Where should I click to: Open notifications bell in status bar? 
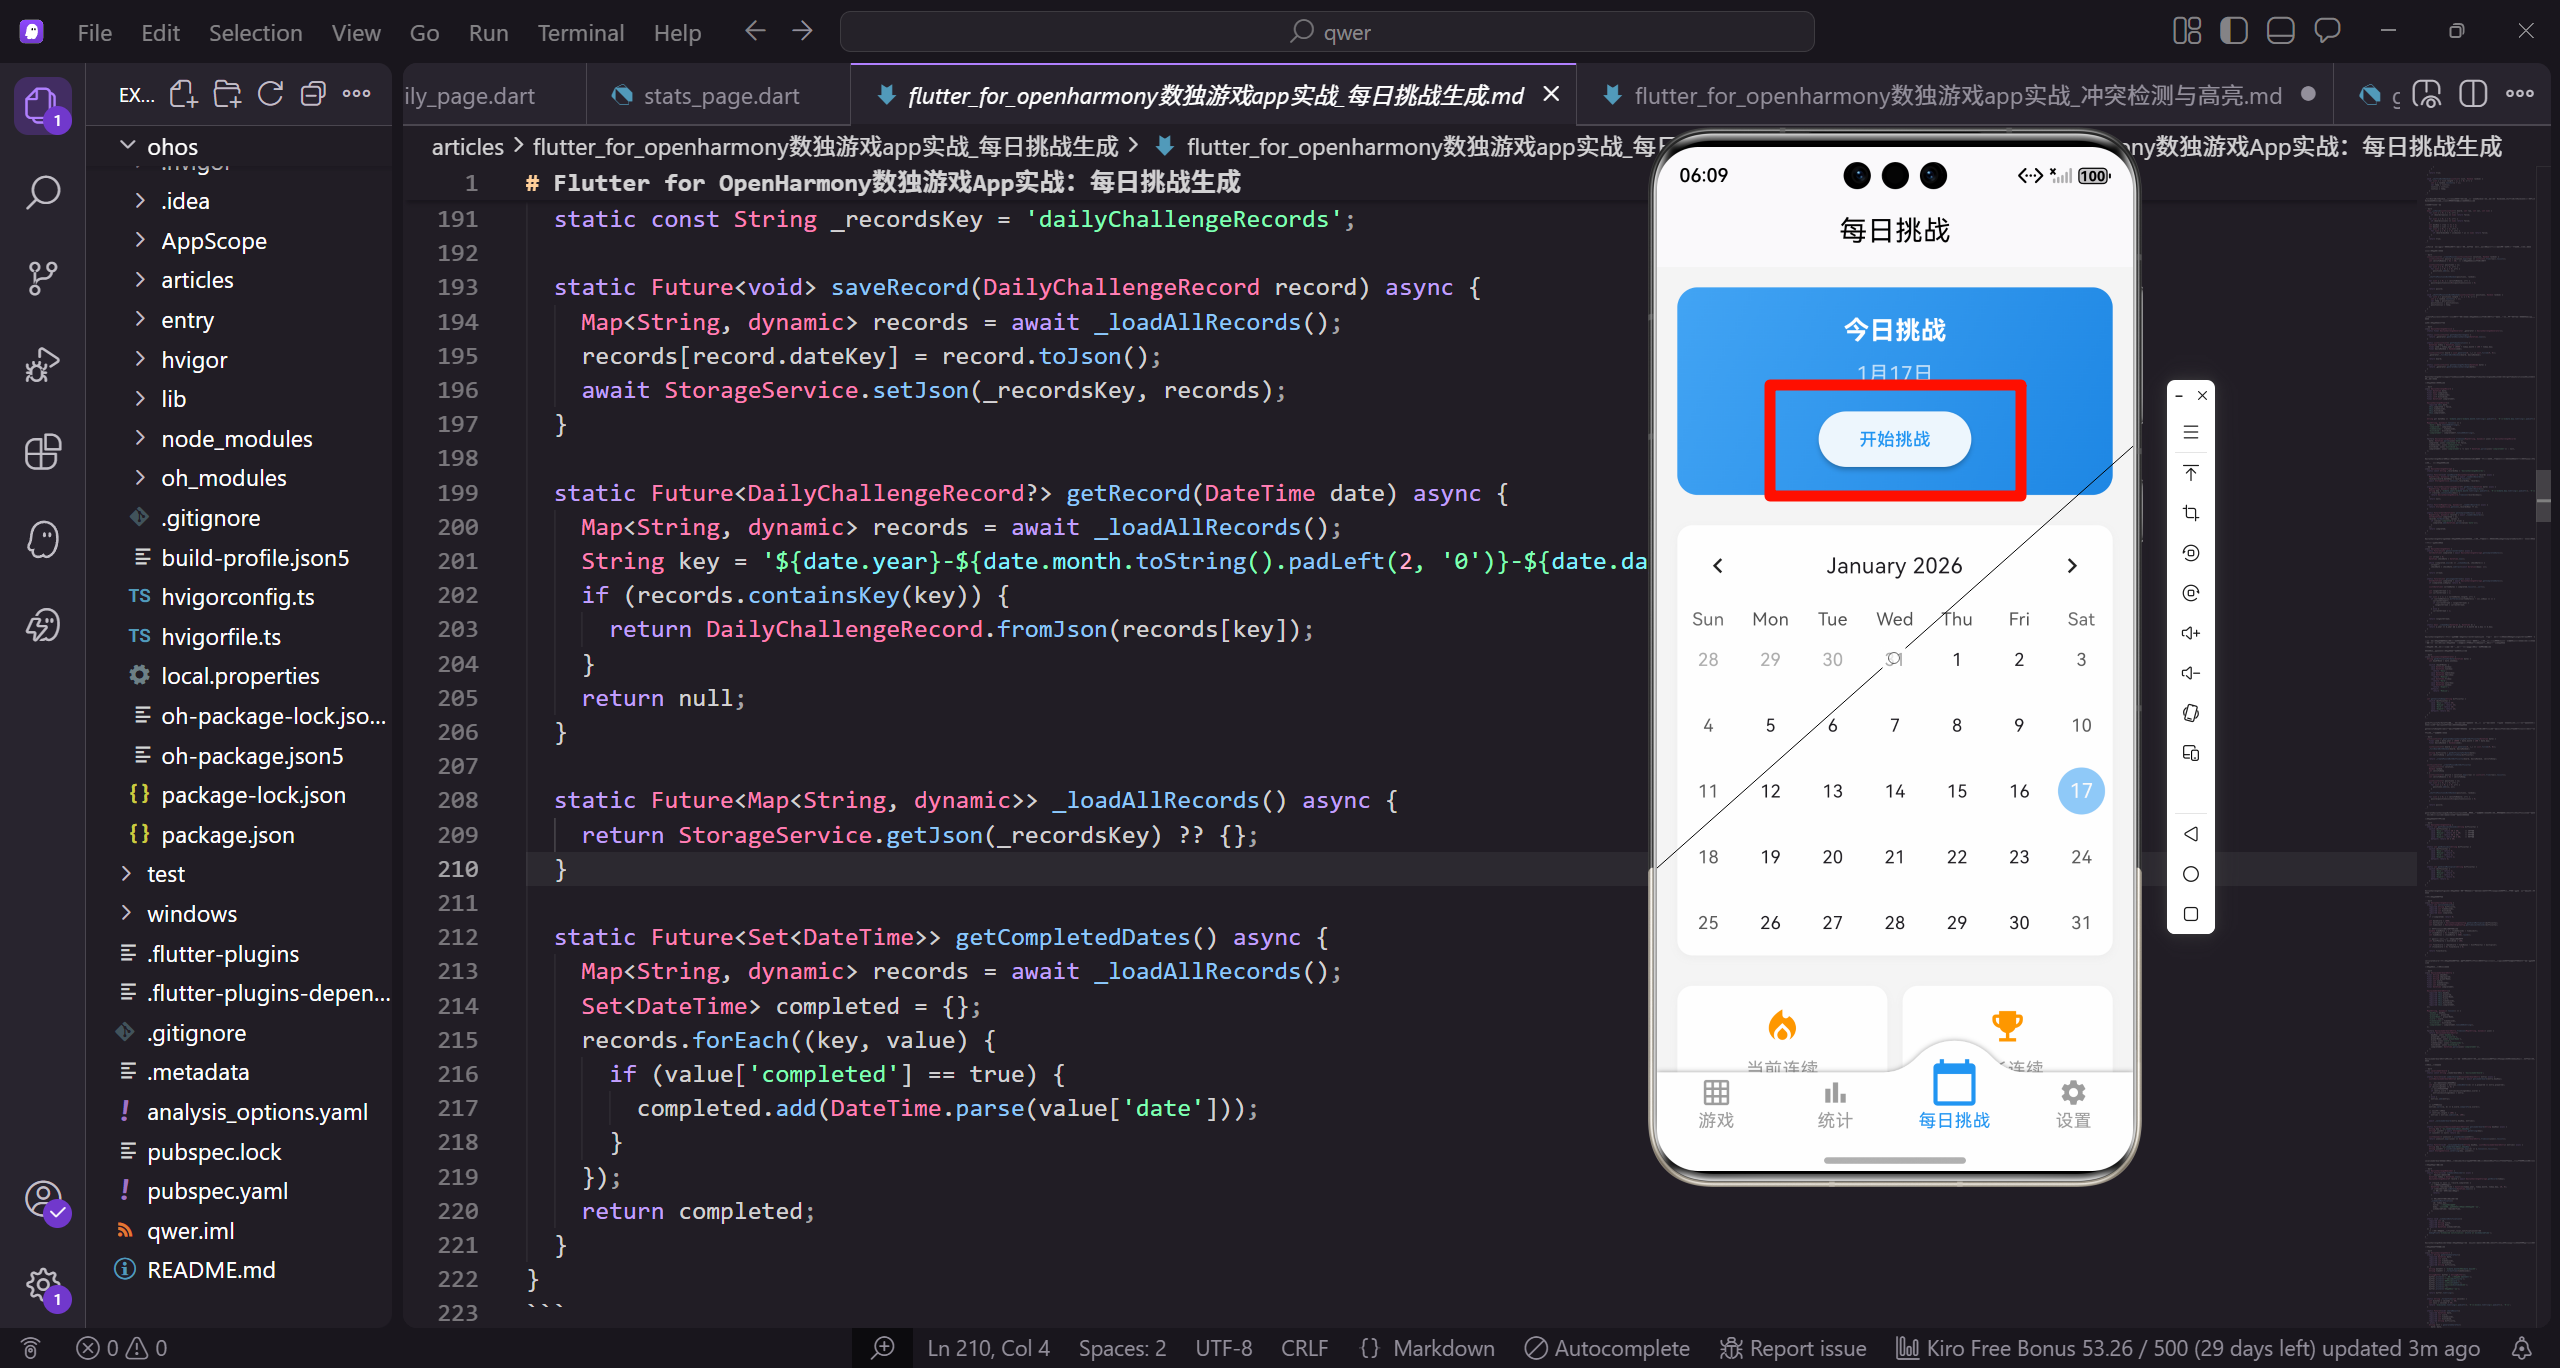[2522, 1348]
